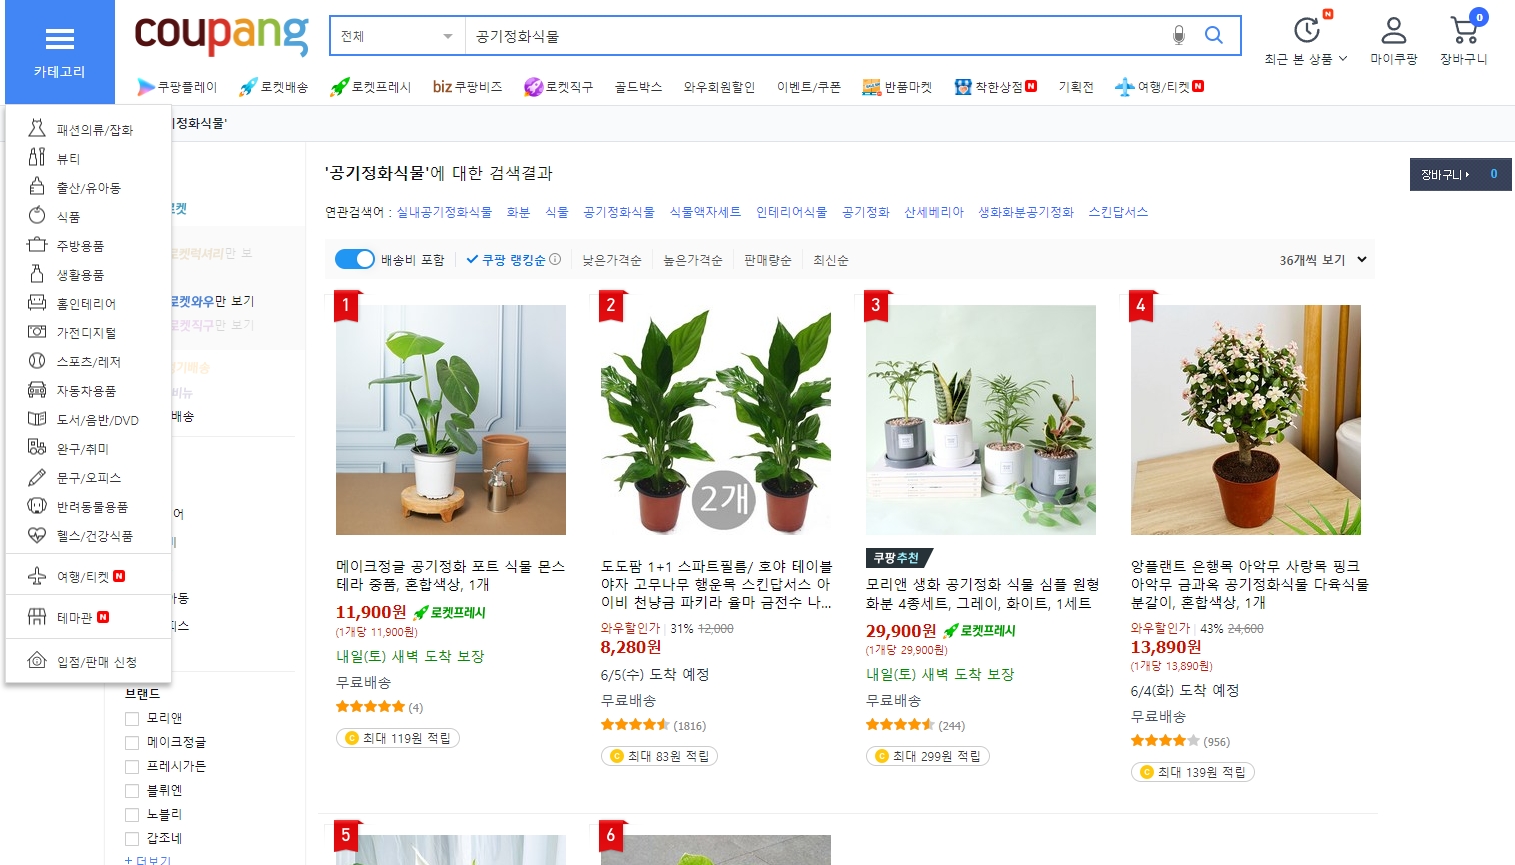Select the 반려동물용품 category icon
The height and width of the screenshot is (865, 1515).
pos(37,506)
